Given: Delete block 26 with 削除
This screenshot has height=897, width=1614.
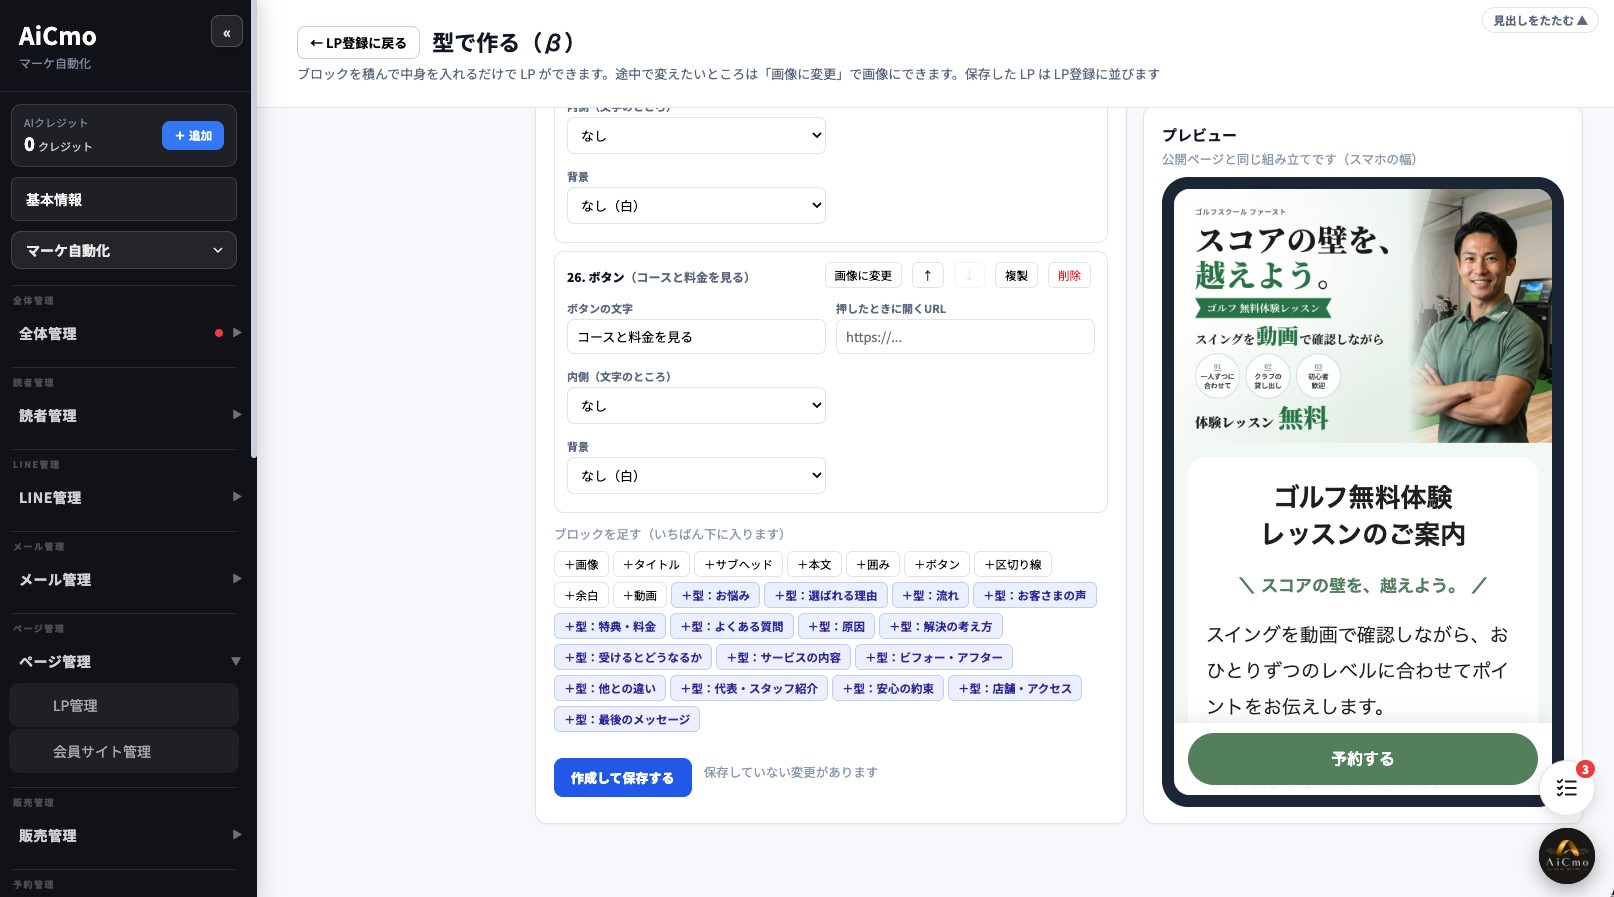Looking at the screenshot, I should [1069, 276].
